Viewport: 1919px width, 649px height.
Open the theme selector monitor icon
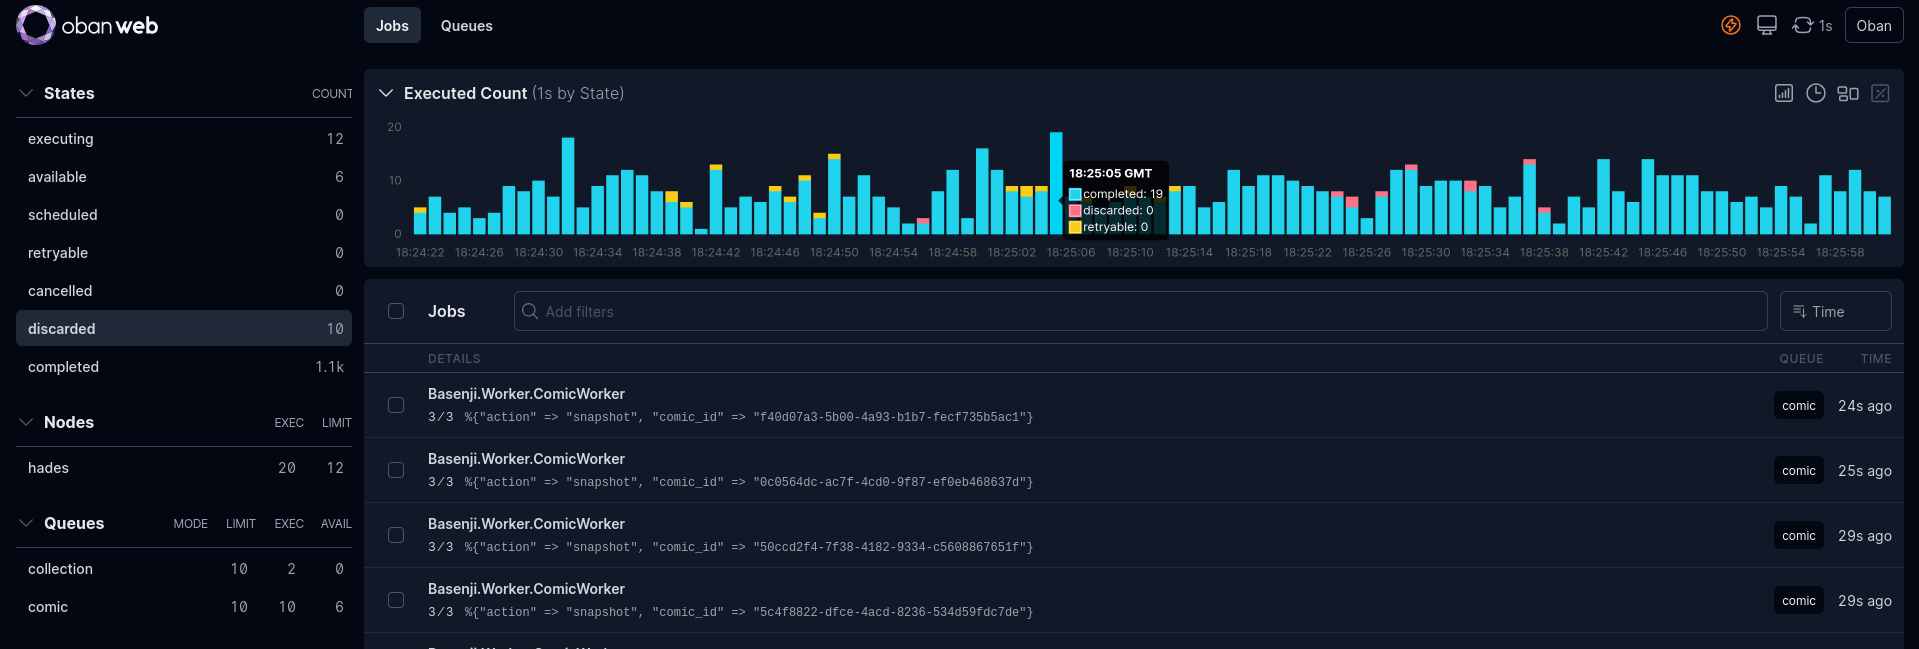tap(1767, 26)
